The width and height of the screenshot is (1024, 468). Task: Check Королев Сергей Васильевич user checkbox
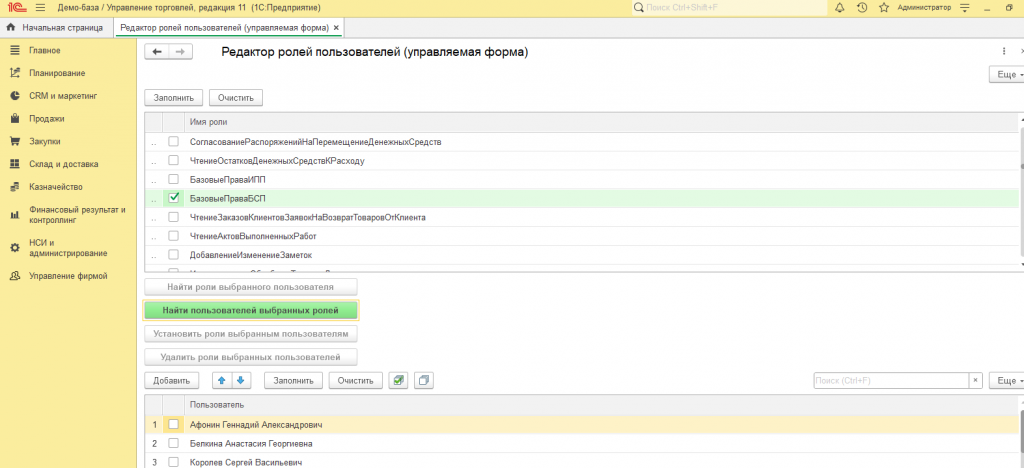[x=173, y=462]
